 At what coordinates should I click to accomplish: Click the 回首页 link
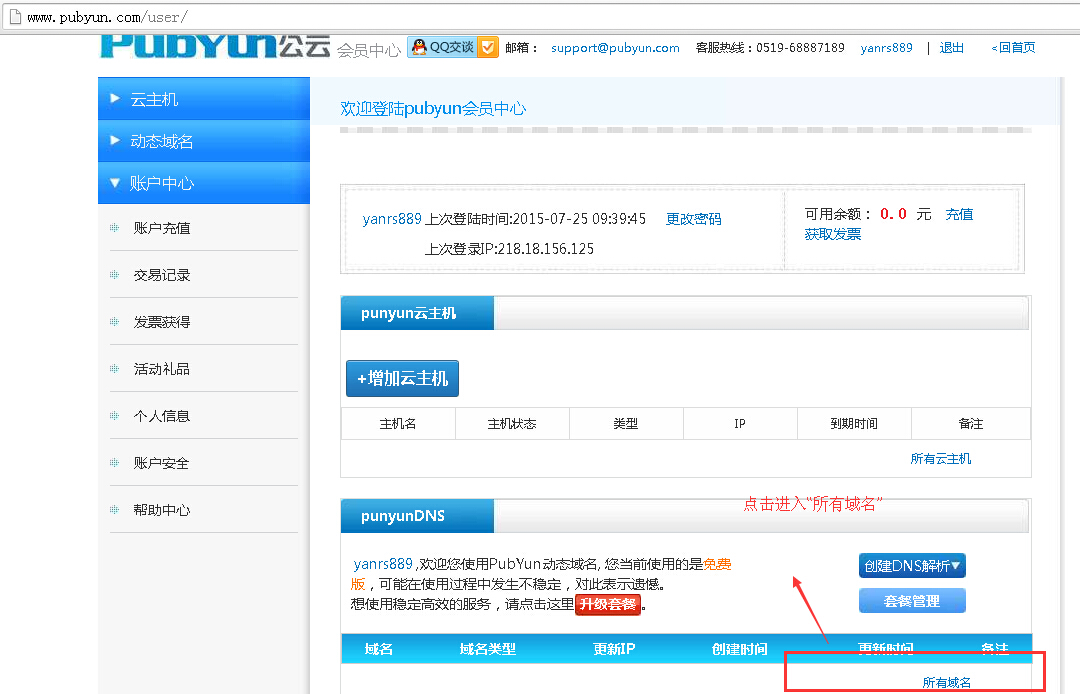[x=1014, y=48]
